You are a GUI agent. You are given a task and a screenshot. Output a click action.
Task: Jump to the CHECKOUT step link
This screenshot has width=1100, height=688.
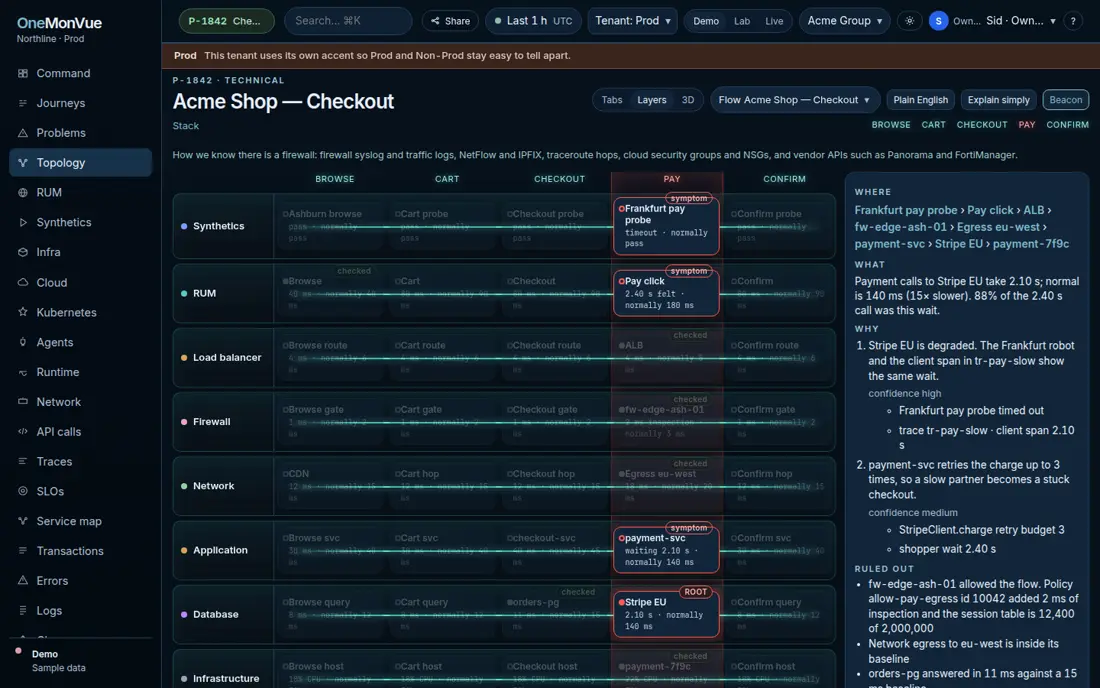tap(982, 125)
